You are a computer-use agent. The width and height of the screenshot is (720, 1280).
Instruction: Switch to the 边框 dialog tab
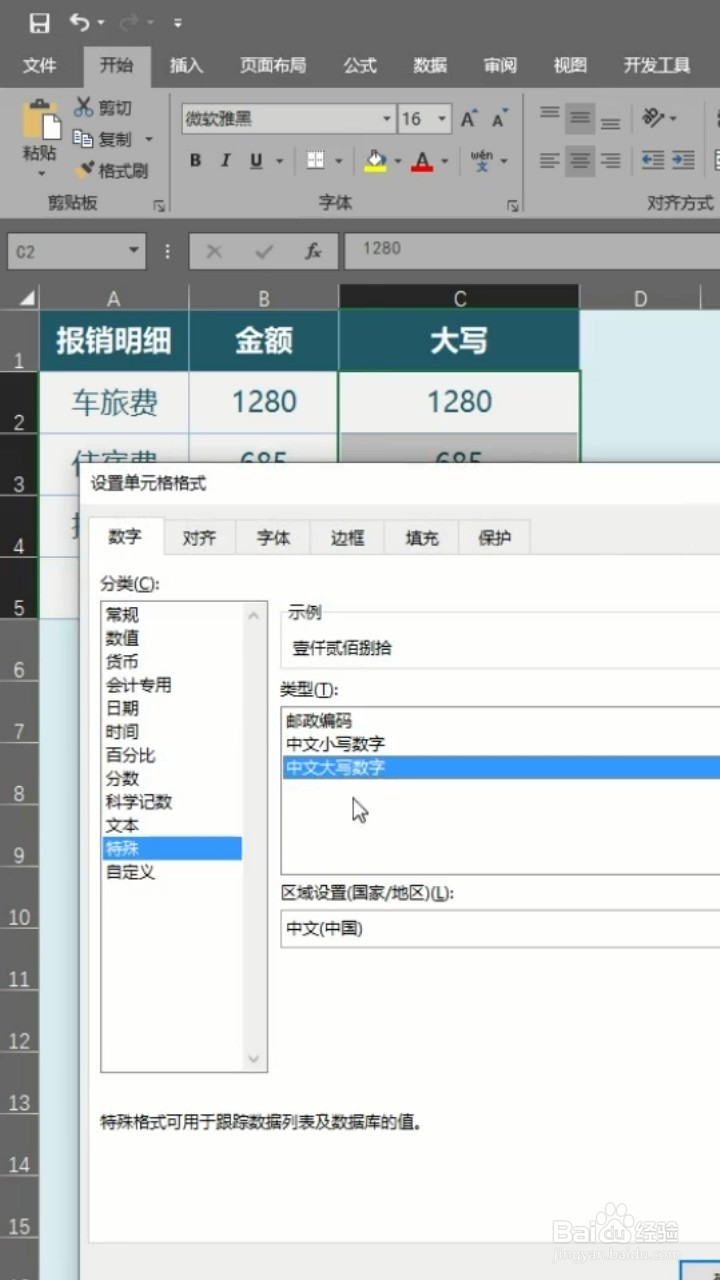tap(347, 537)
